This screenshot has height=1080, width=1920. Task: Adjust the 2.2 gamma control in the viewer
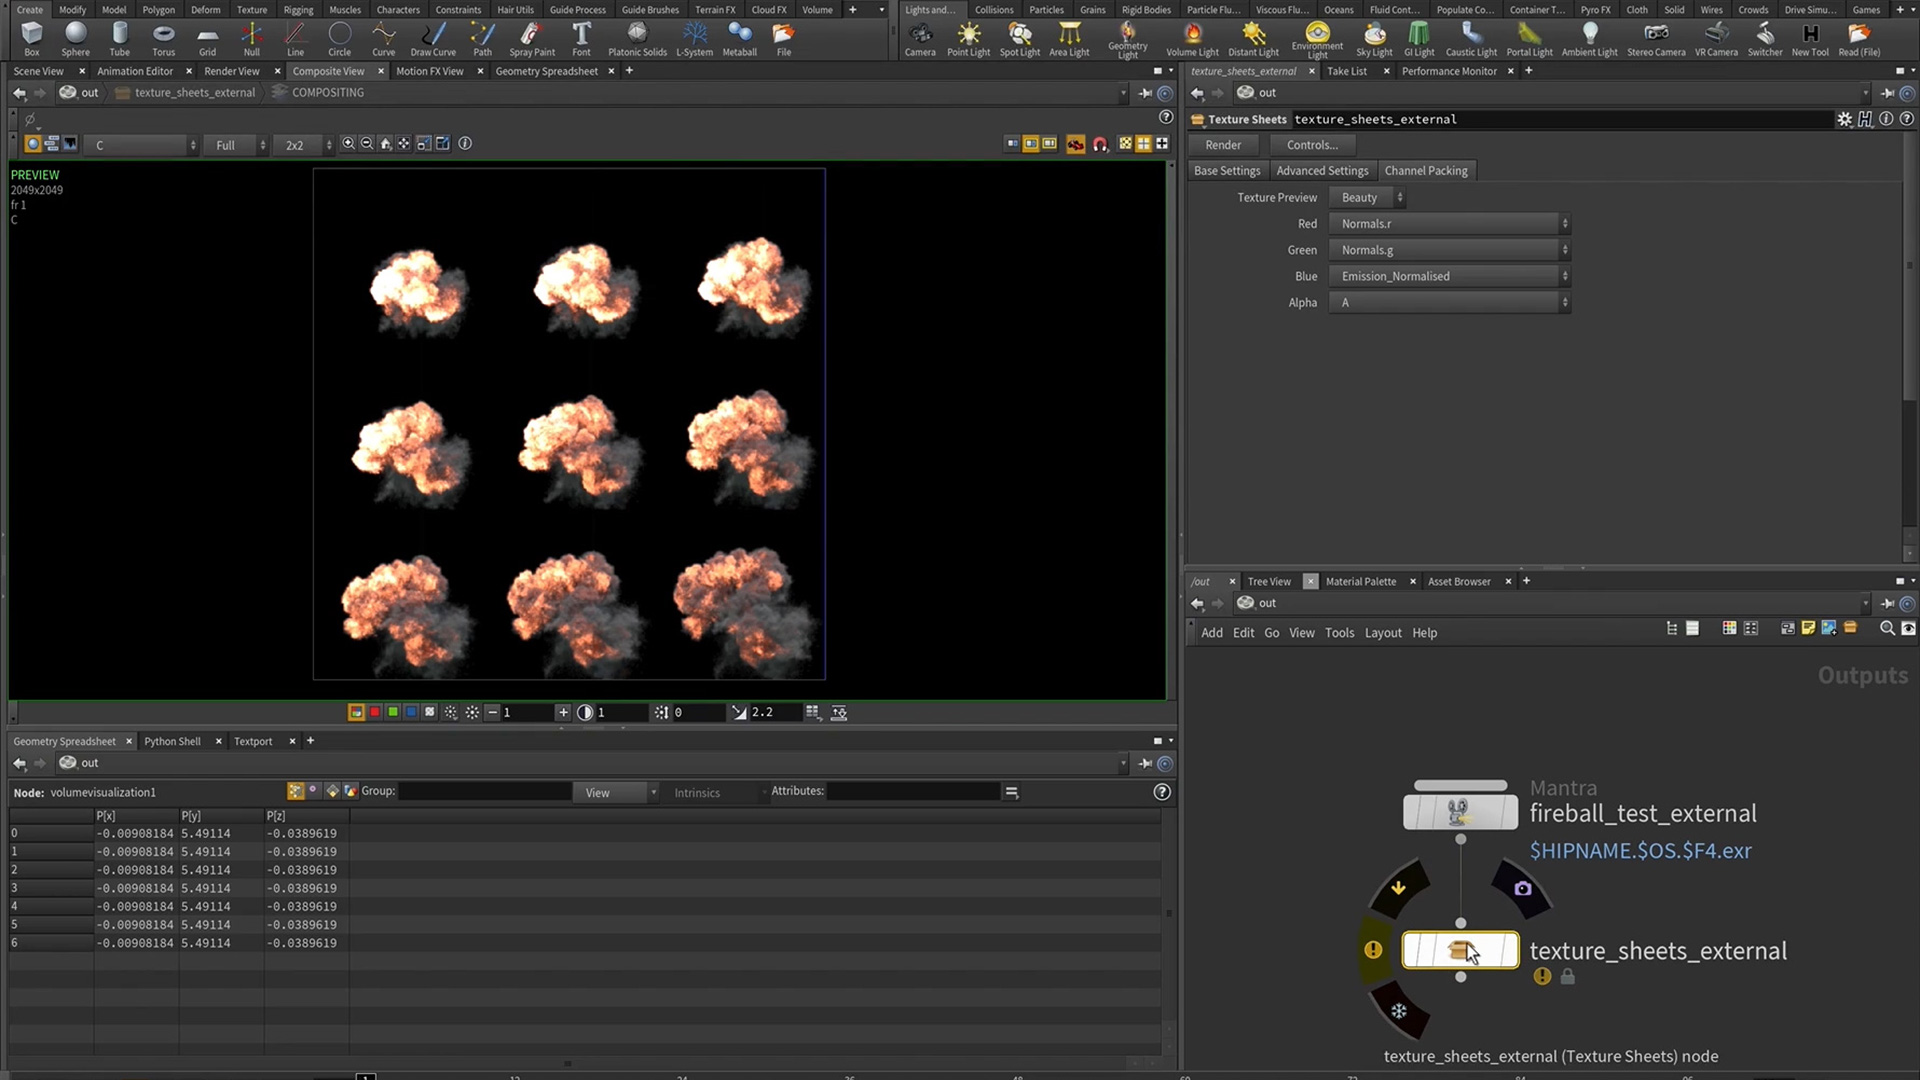(x=762, y=712)
